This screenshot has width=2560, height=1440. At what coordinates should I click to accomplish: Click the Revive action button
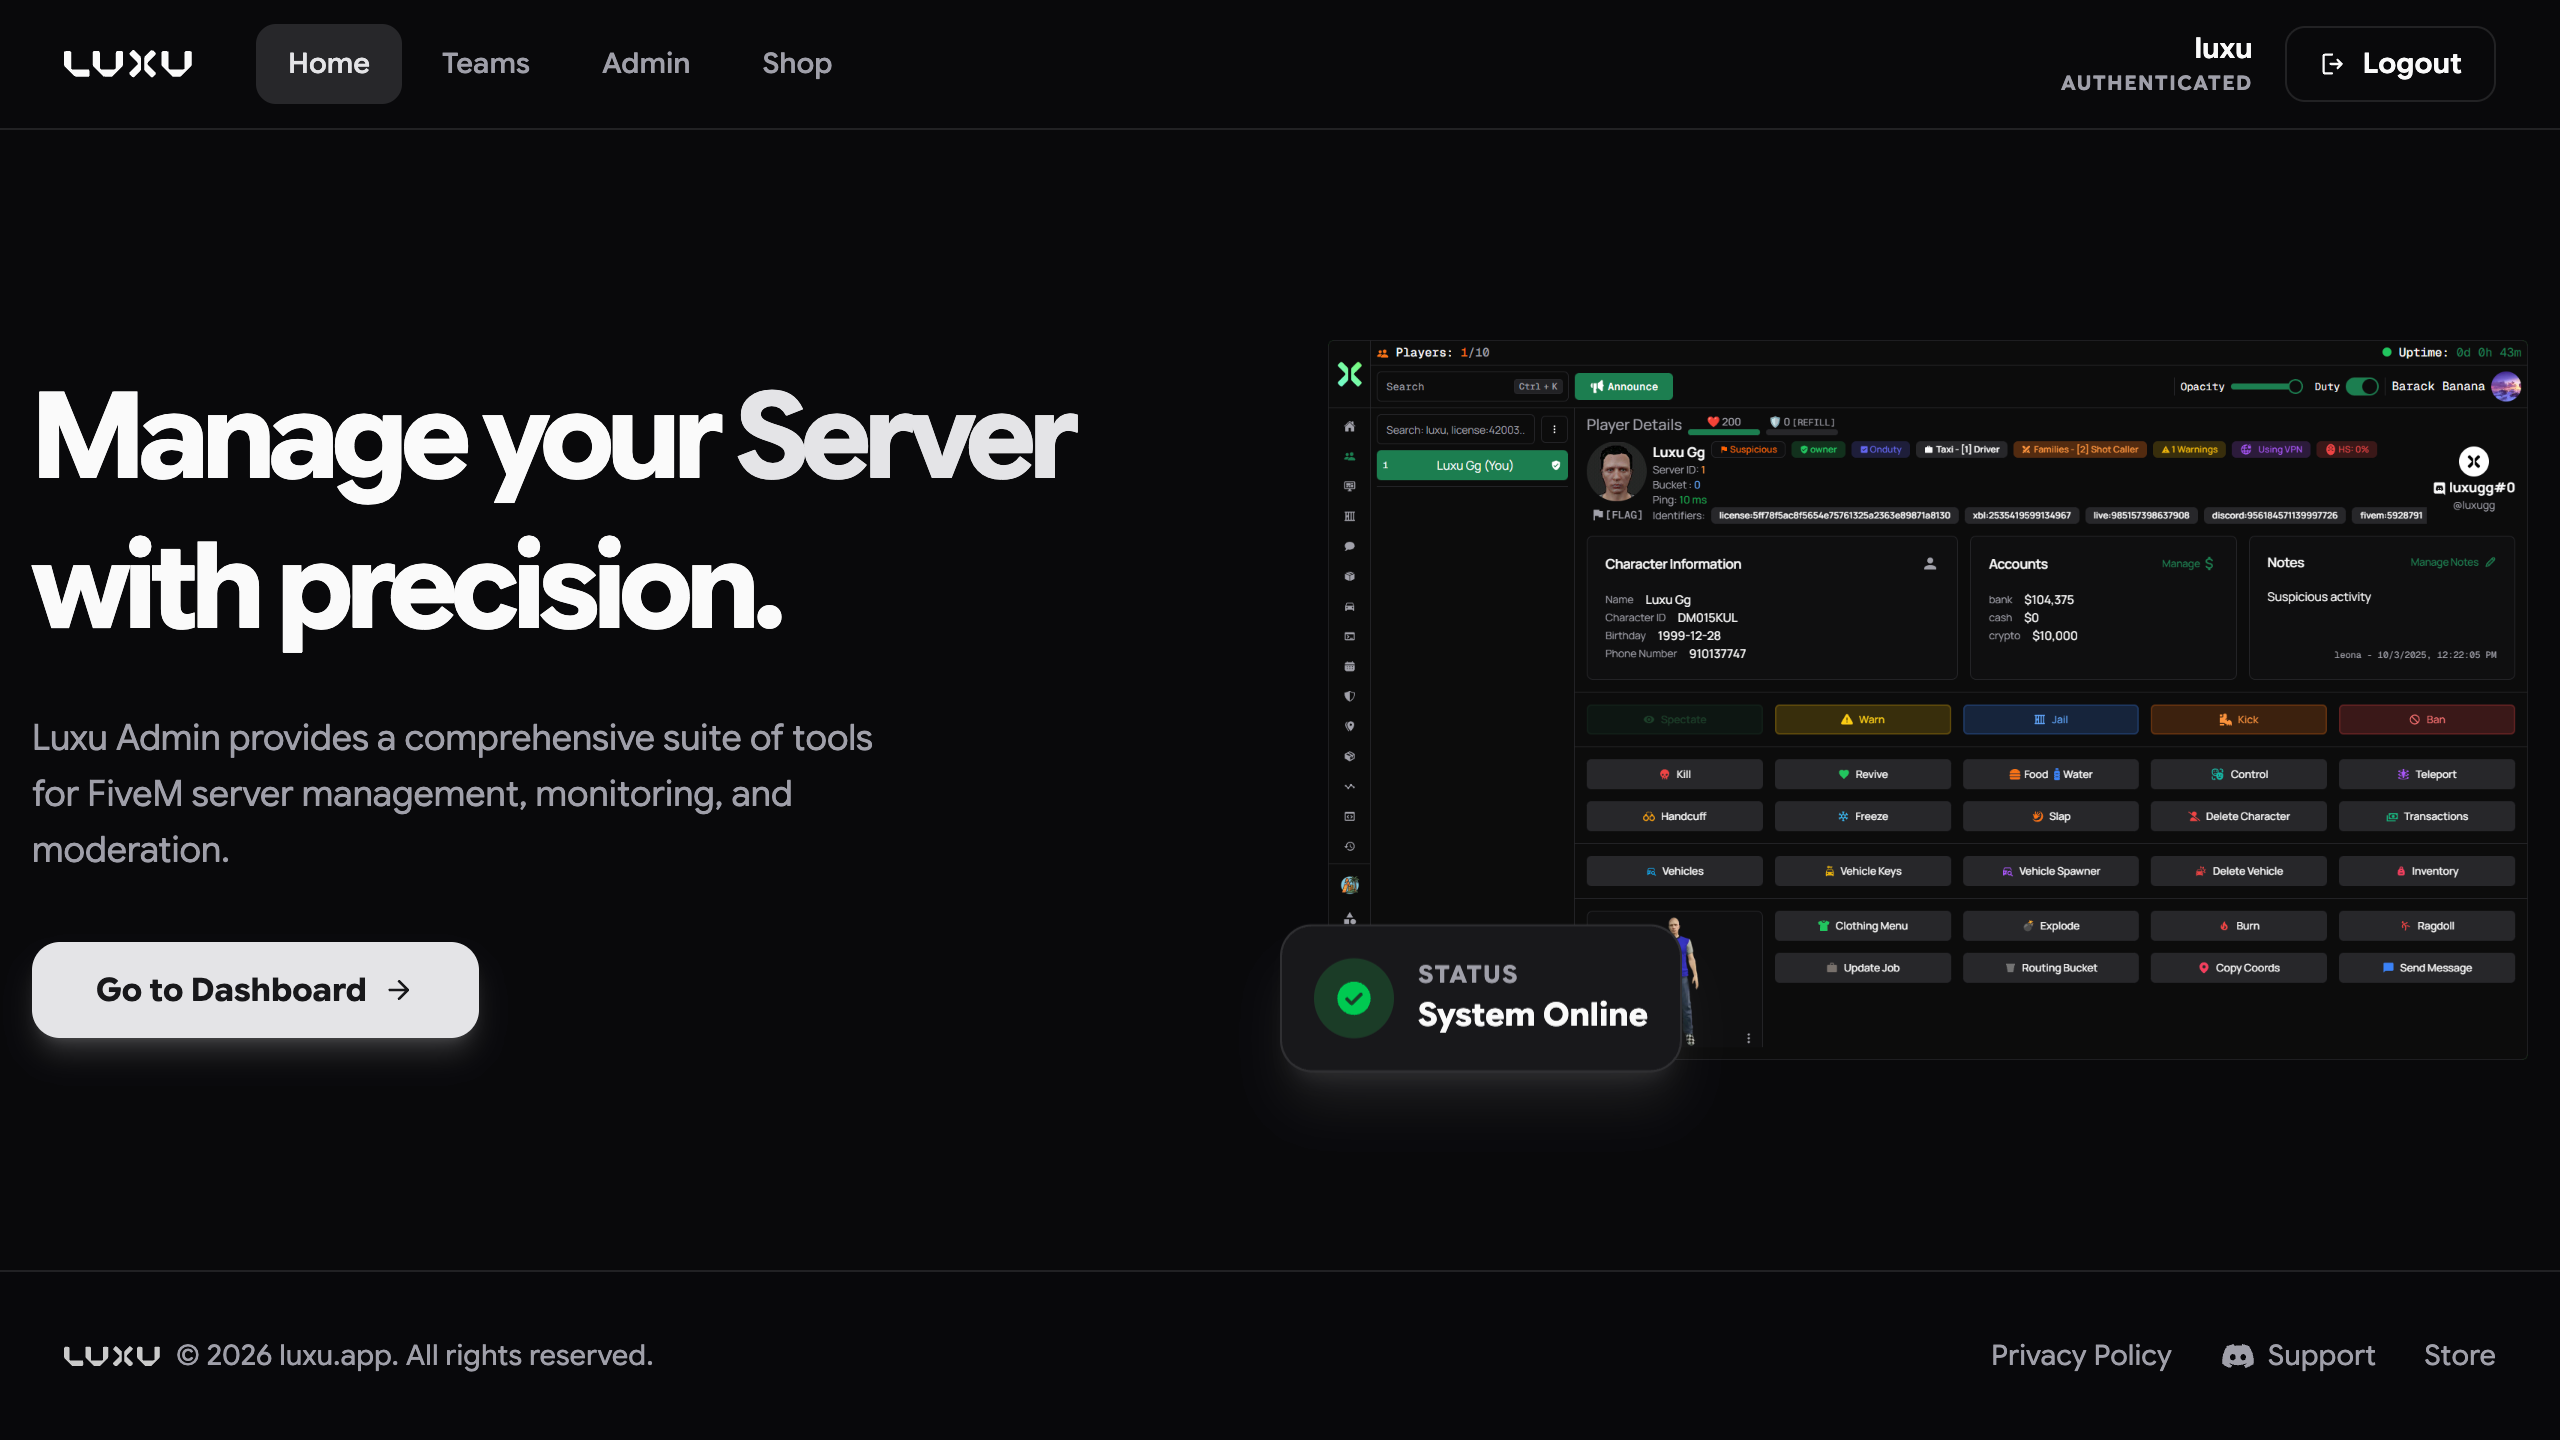(1862, 774)
